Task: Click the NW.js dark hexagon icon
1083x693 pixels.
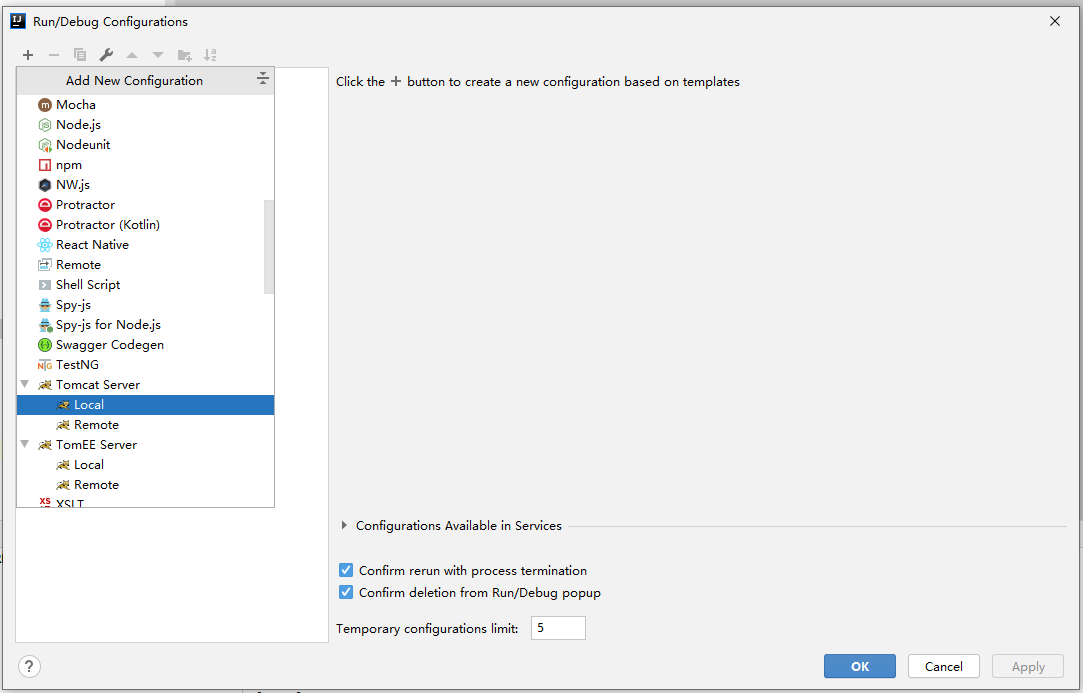Action: [x=45, y=185]
